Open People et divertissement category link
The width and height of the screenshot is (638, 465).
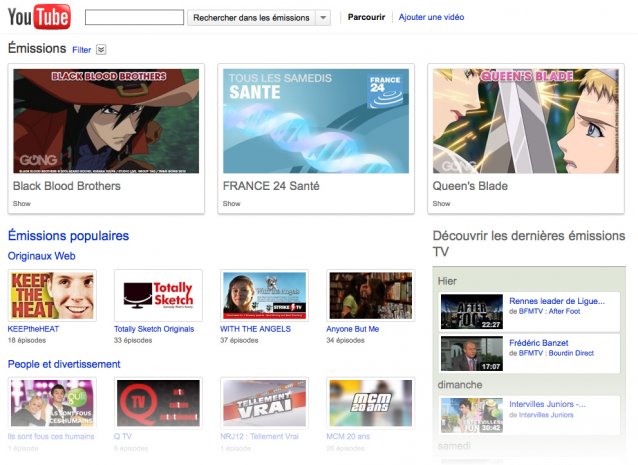pyautogui.click(x=64, y=364)
